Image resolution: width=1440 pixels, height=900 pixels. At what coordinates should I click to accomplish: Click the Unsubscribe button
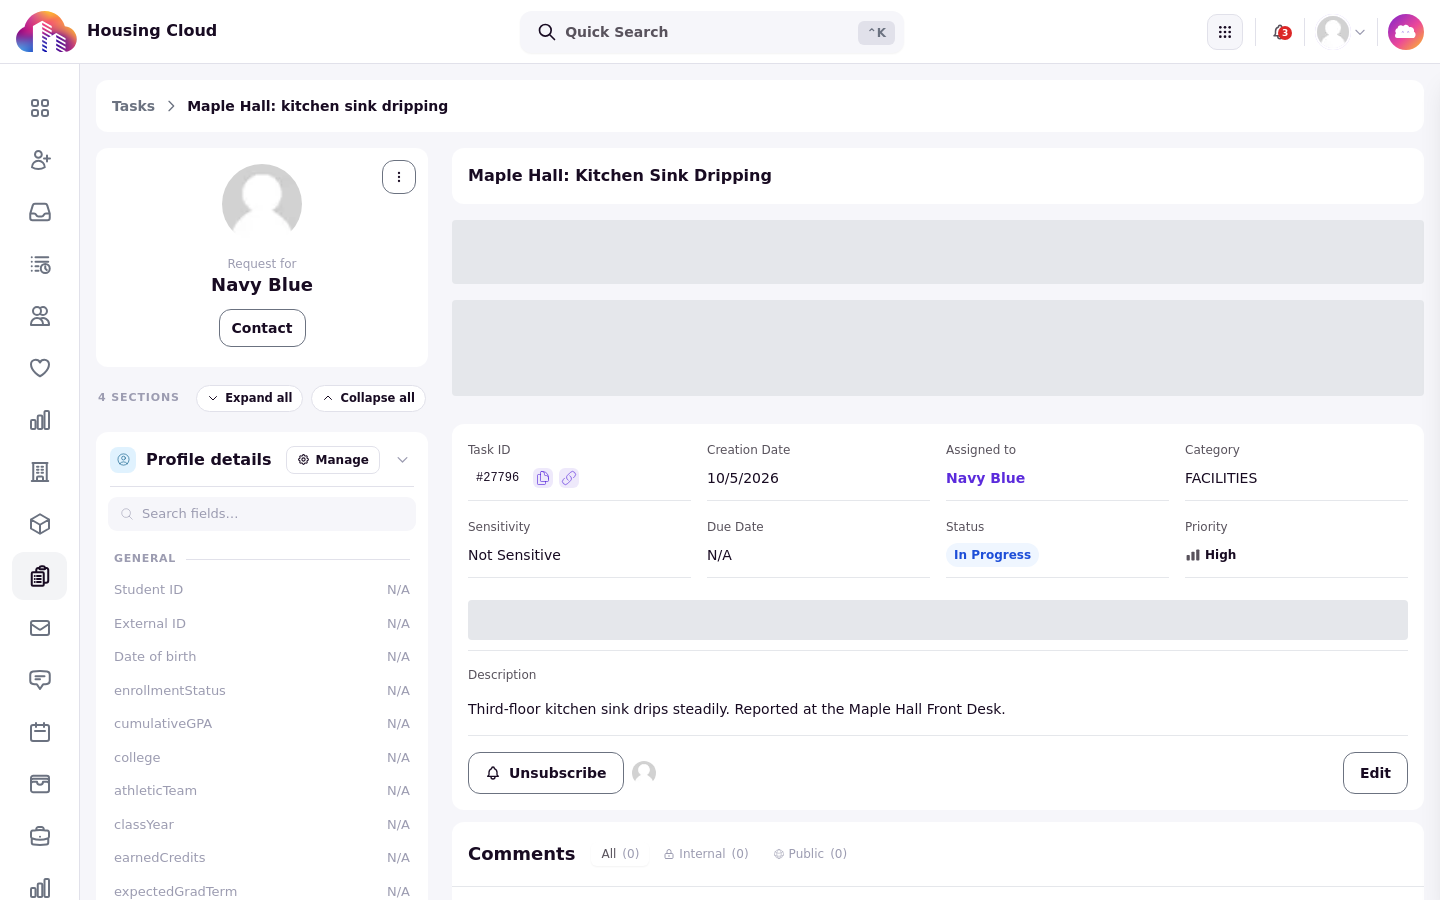(546, 773)
